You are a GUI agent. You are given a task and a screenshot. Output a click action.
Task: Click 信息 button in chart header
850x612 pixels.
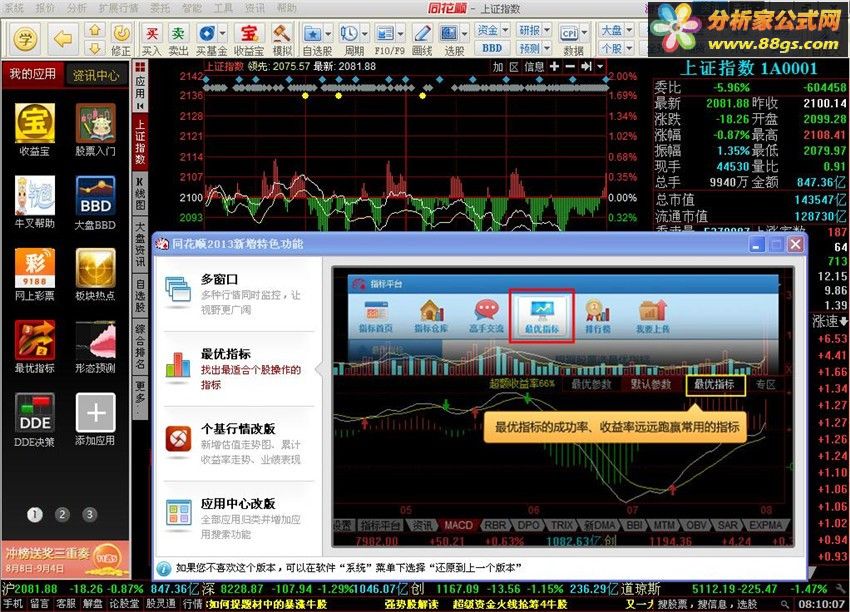534,67
